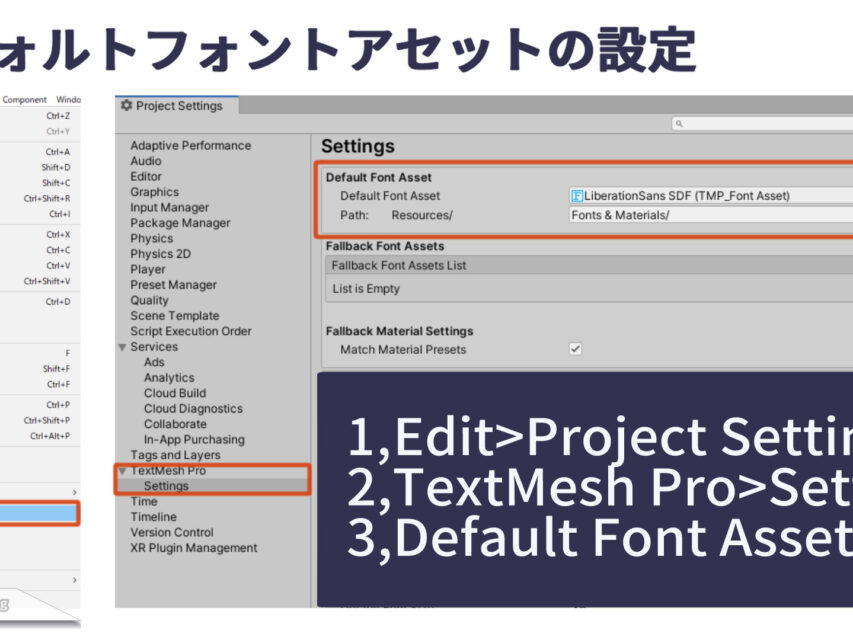
Task: Select Adaptive Performance settings category
Action: pos(190,145)
